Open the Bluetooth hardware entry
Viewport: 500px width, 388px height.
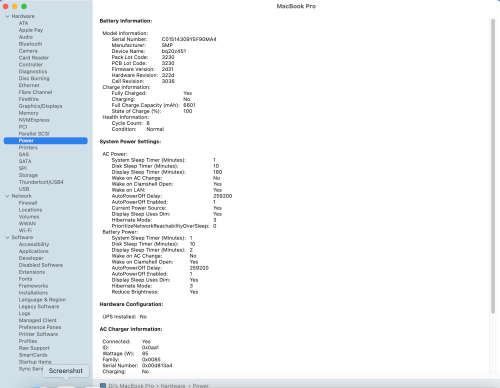click(30, 44)
